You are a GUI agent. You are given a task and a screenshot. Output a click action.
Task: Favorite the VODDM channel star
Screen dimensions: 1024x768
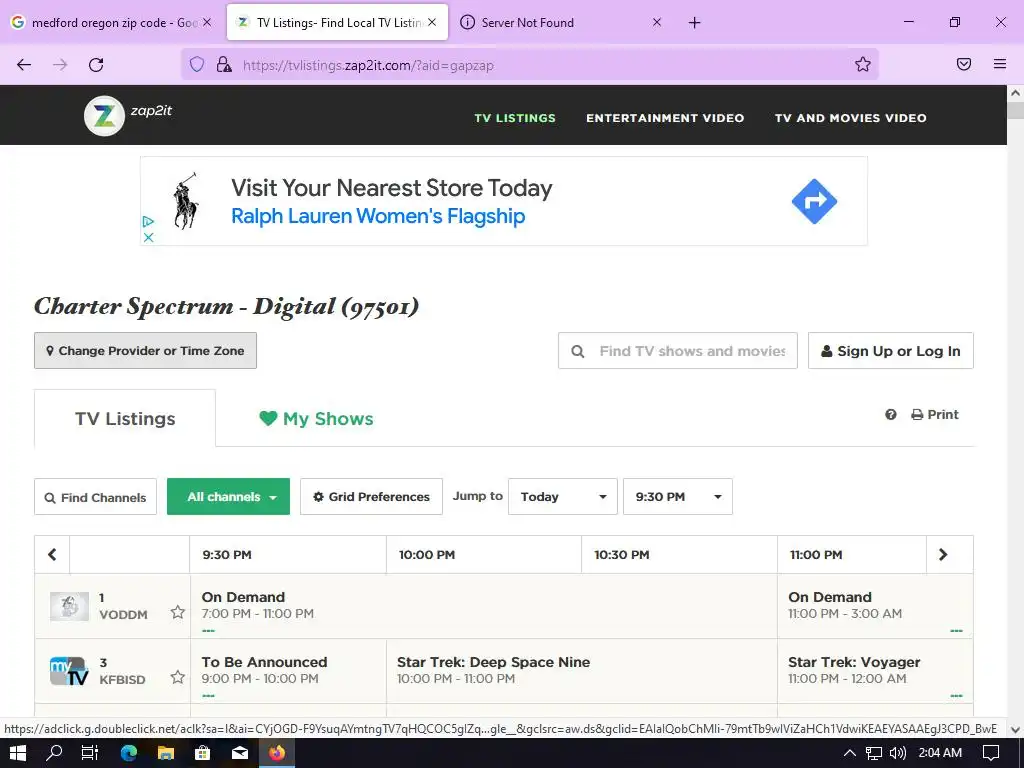point(178,612)
